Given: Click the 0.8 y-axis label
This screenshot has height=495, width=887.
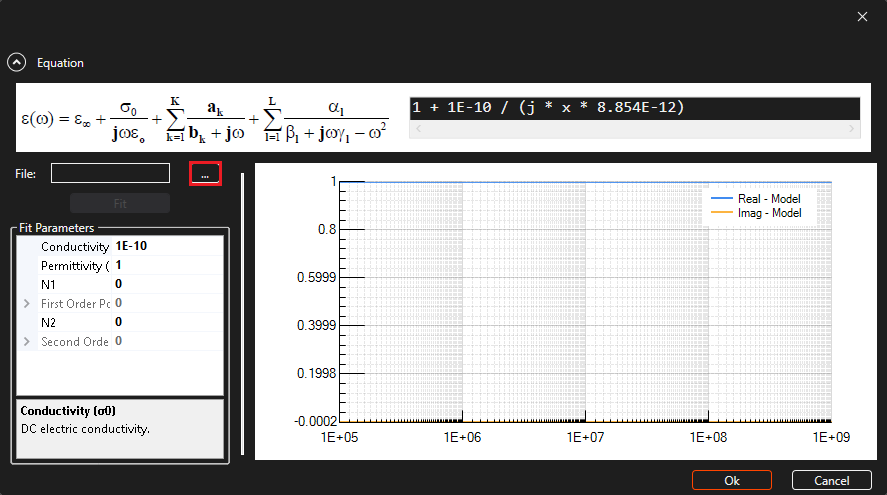Looking at the screenshot, I should click(x=327, y=229).
